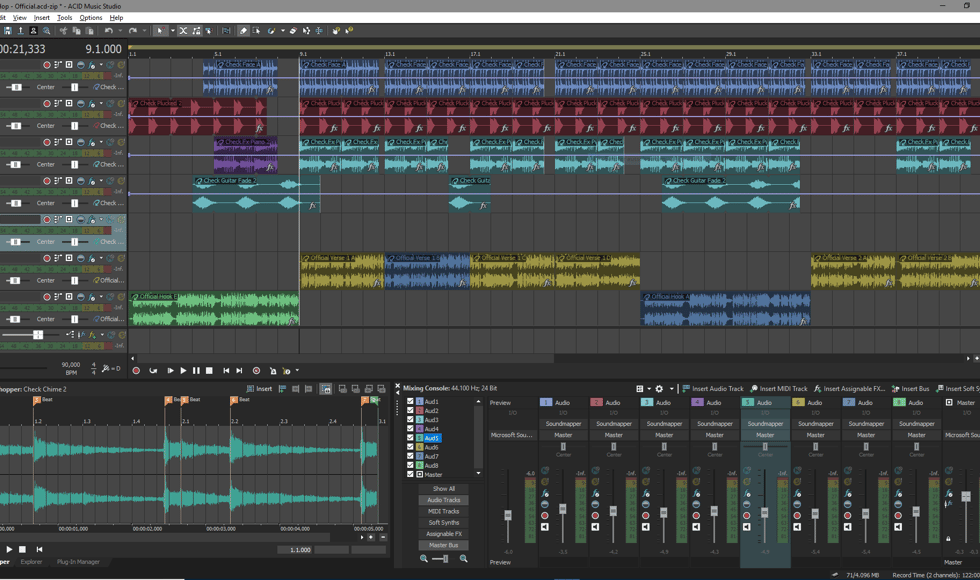The width and height of the screenshot is (980, 580).
Task: Stop playback in the main transport
Action: 209,371
